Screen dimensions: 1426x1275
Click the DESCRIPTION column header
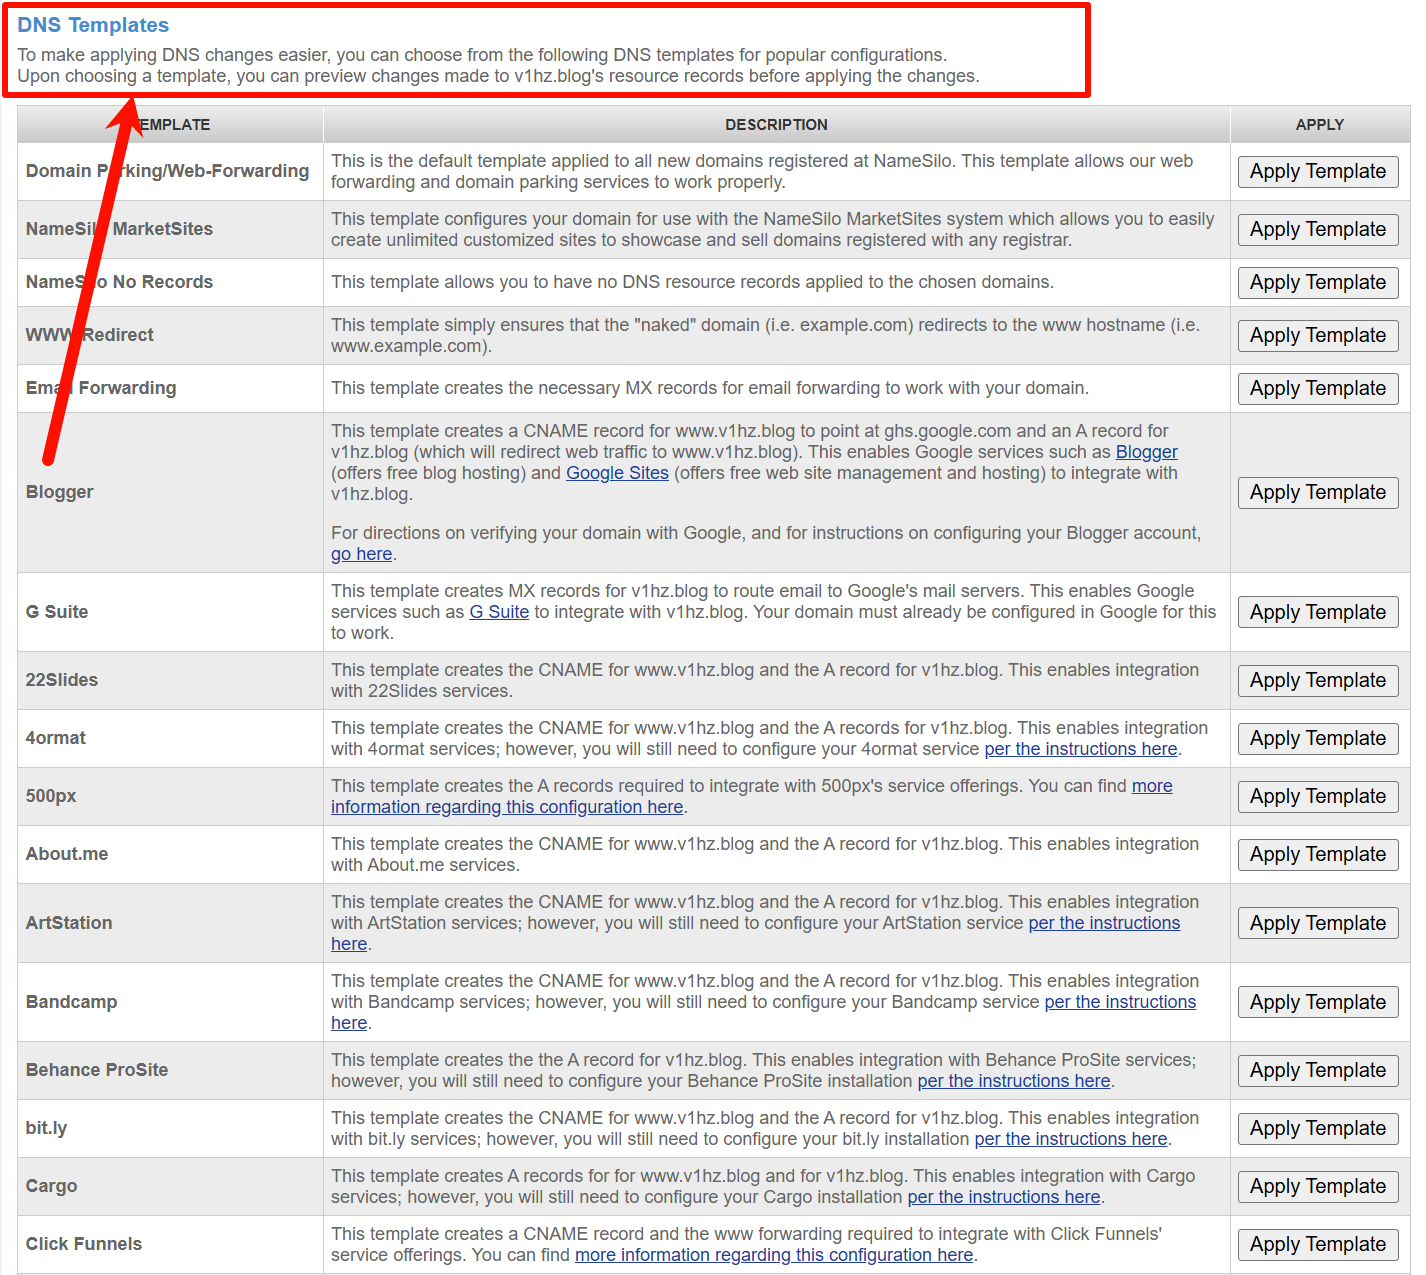coord(776,125)
